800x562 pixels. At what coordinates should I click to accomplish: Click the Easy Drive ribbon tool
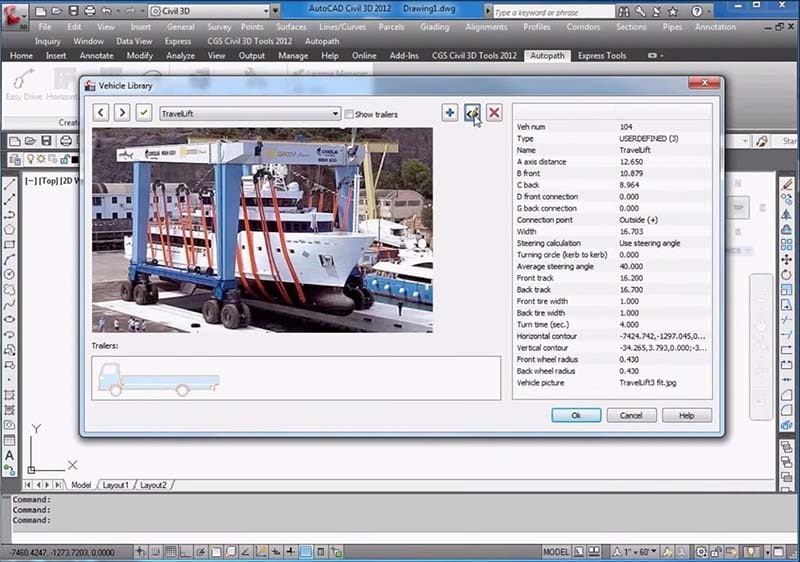pos(23,85)
